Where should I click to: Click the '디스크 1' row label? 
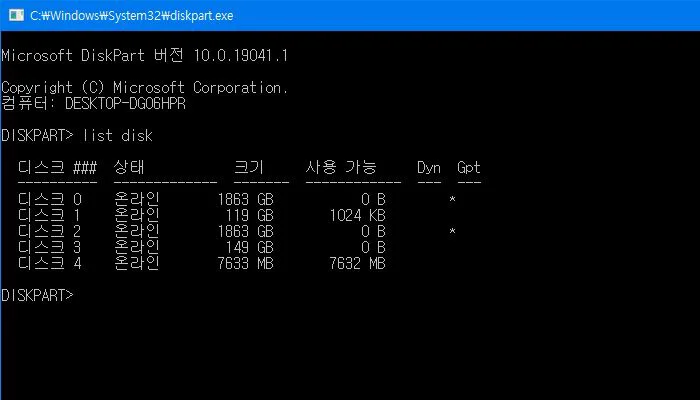click(50, 215)
